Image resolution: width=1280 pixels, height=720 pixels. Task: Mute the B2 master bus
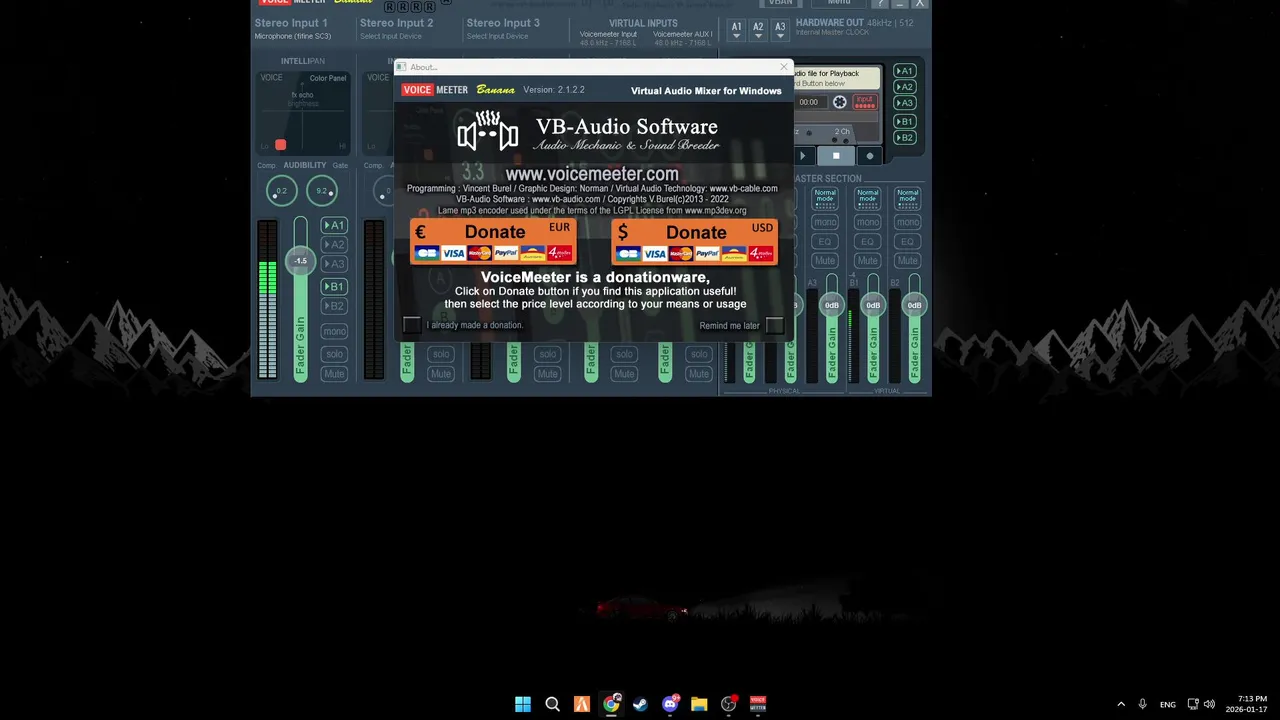tap(907, 261)
